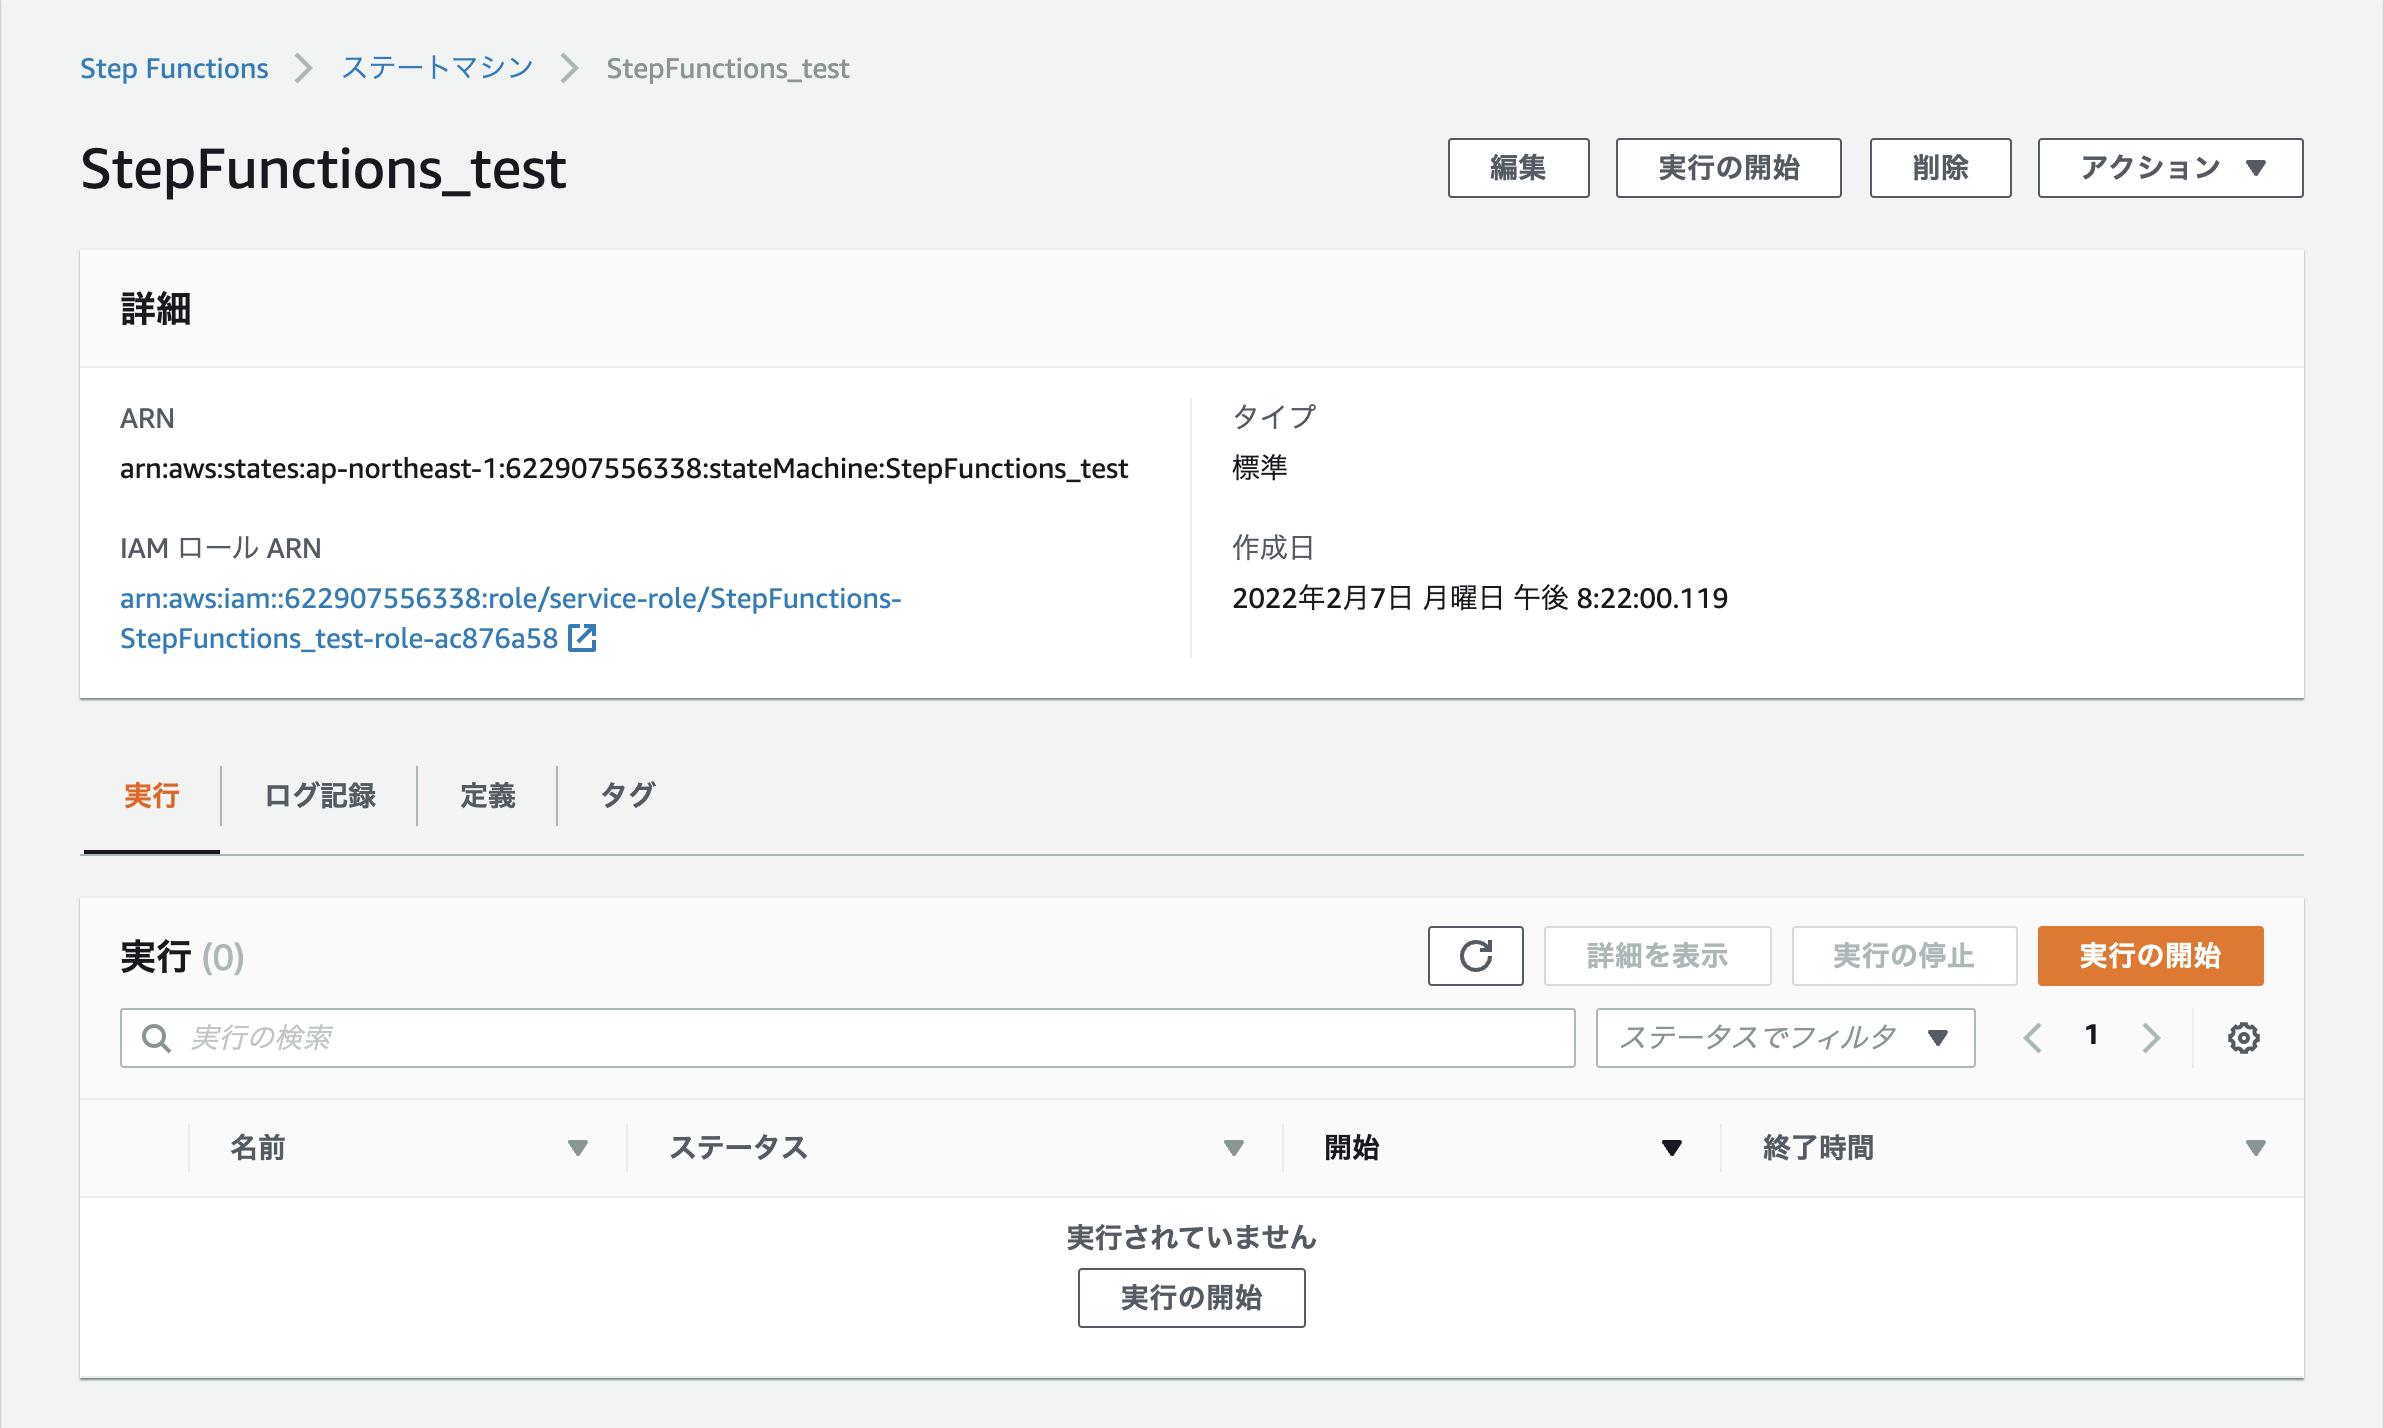This screenshot has height=1428, width=2384.
Task: Click the creation date 2022年2月7日 value
Action: coord(1480,598)
